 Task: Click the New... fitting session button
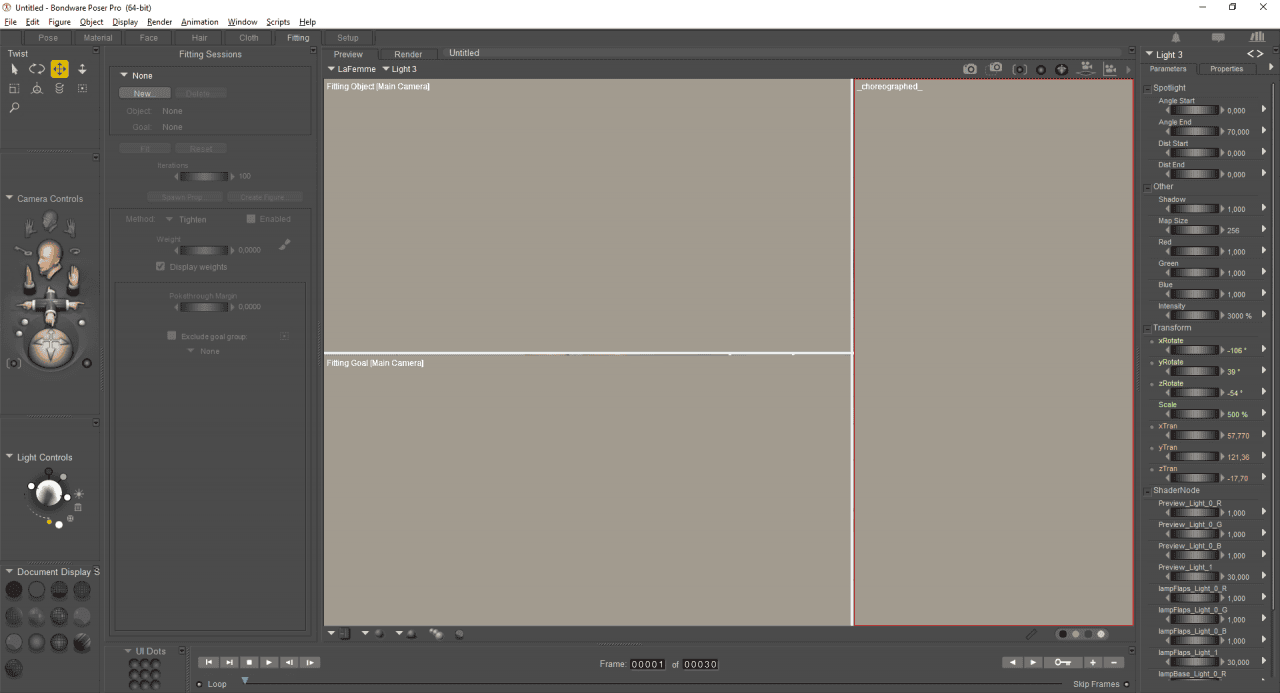(x=144, y=92)
